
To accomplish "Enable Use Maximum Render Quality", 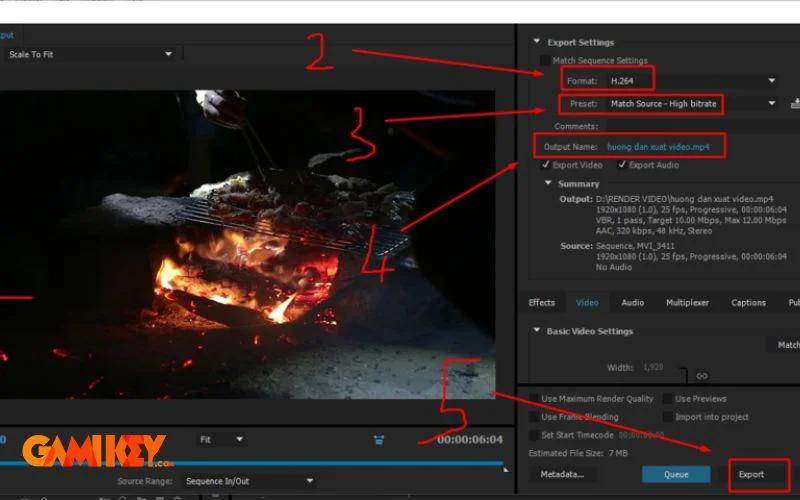I will point(534,398).
